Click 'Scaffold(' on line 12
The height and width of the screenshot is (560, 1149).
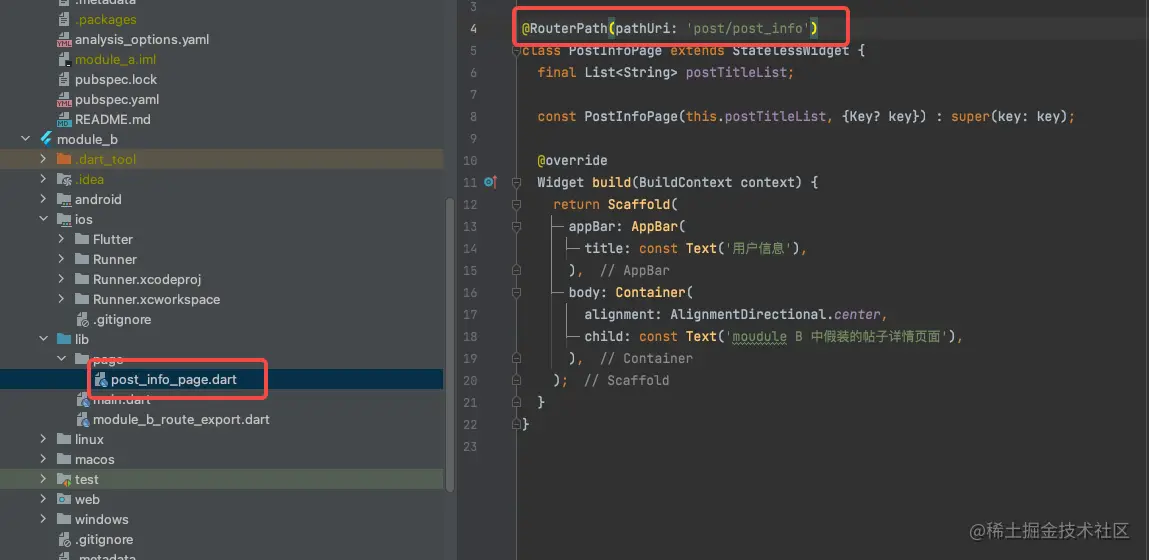[643, 205]
